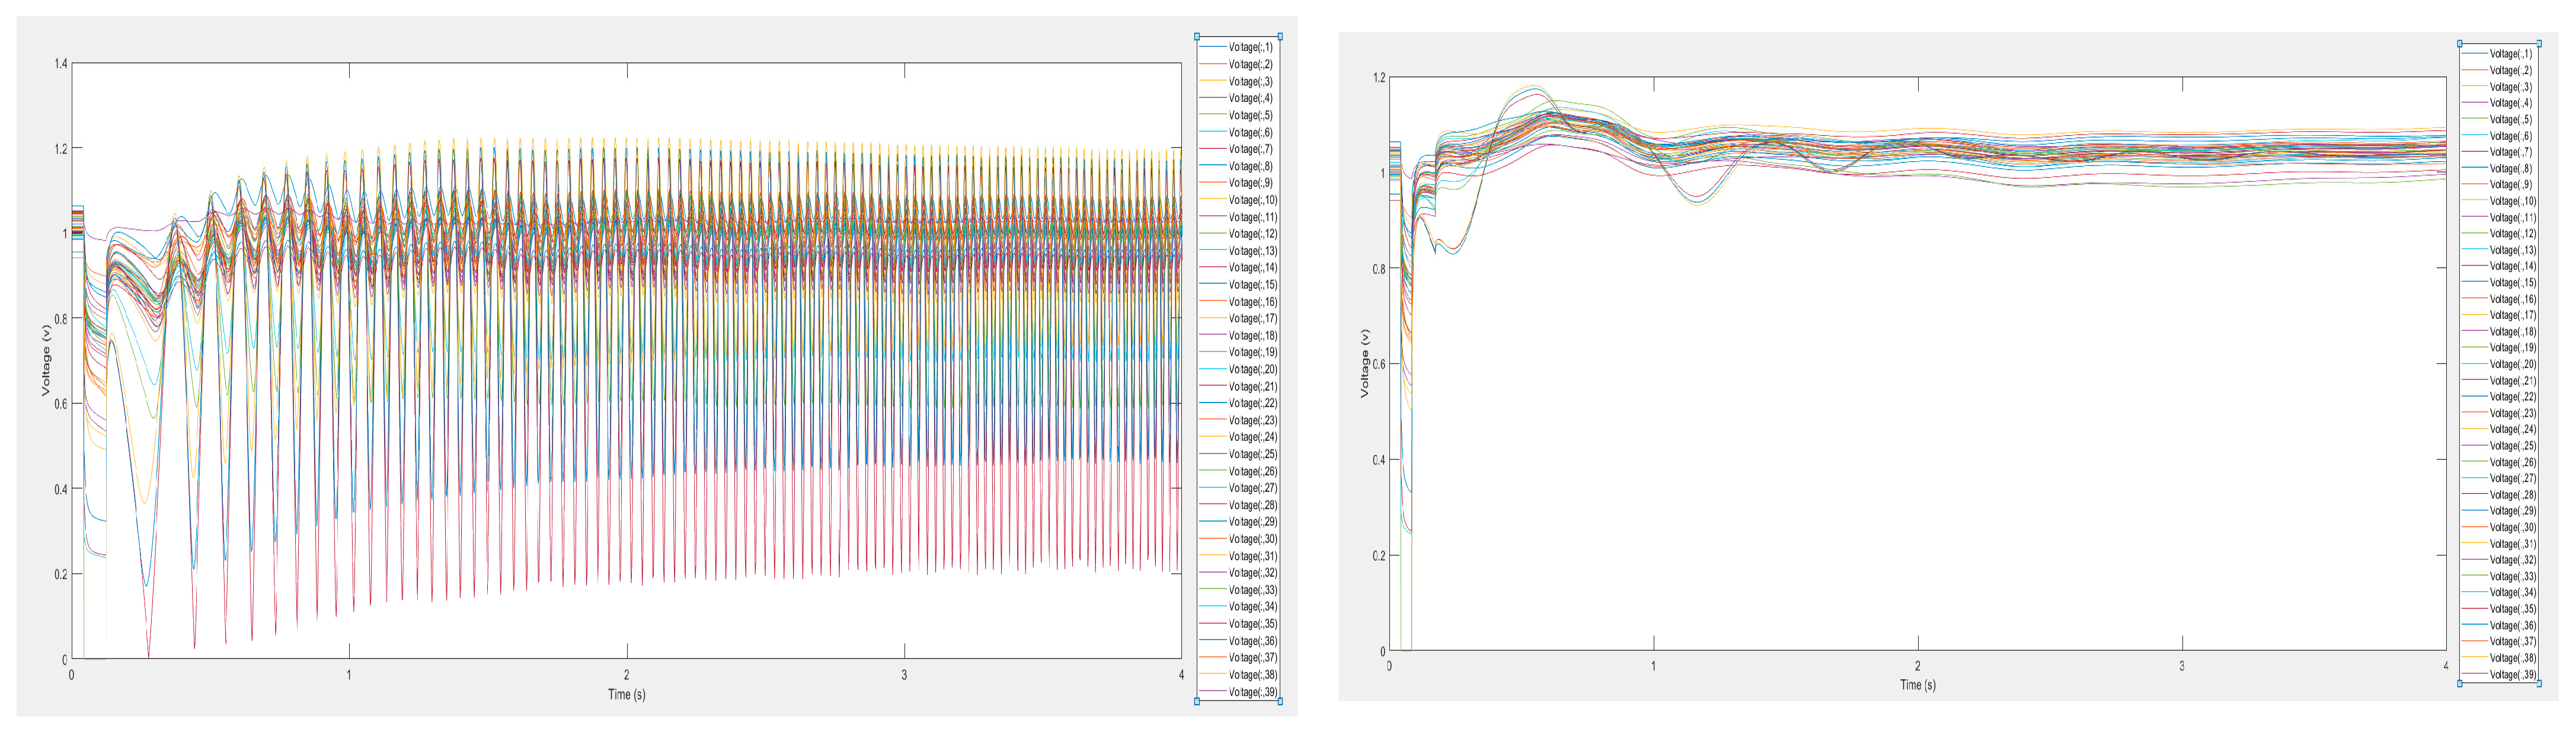
Task: Click top-right resize handle of right legend
Action: point(2539,44)
